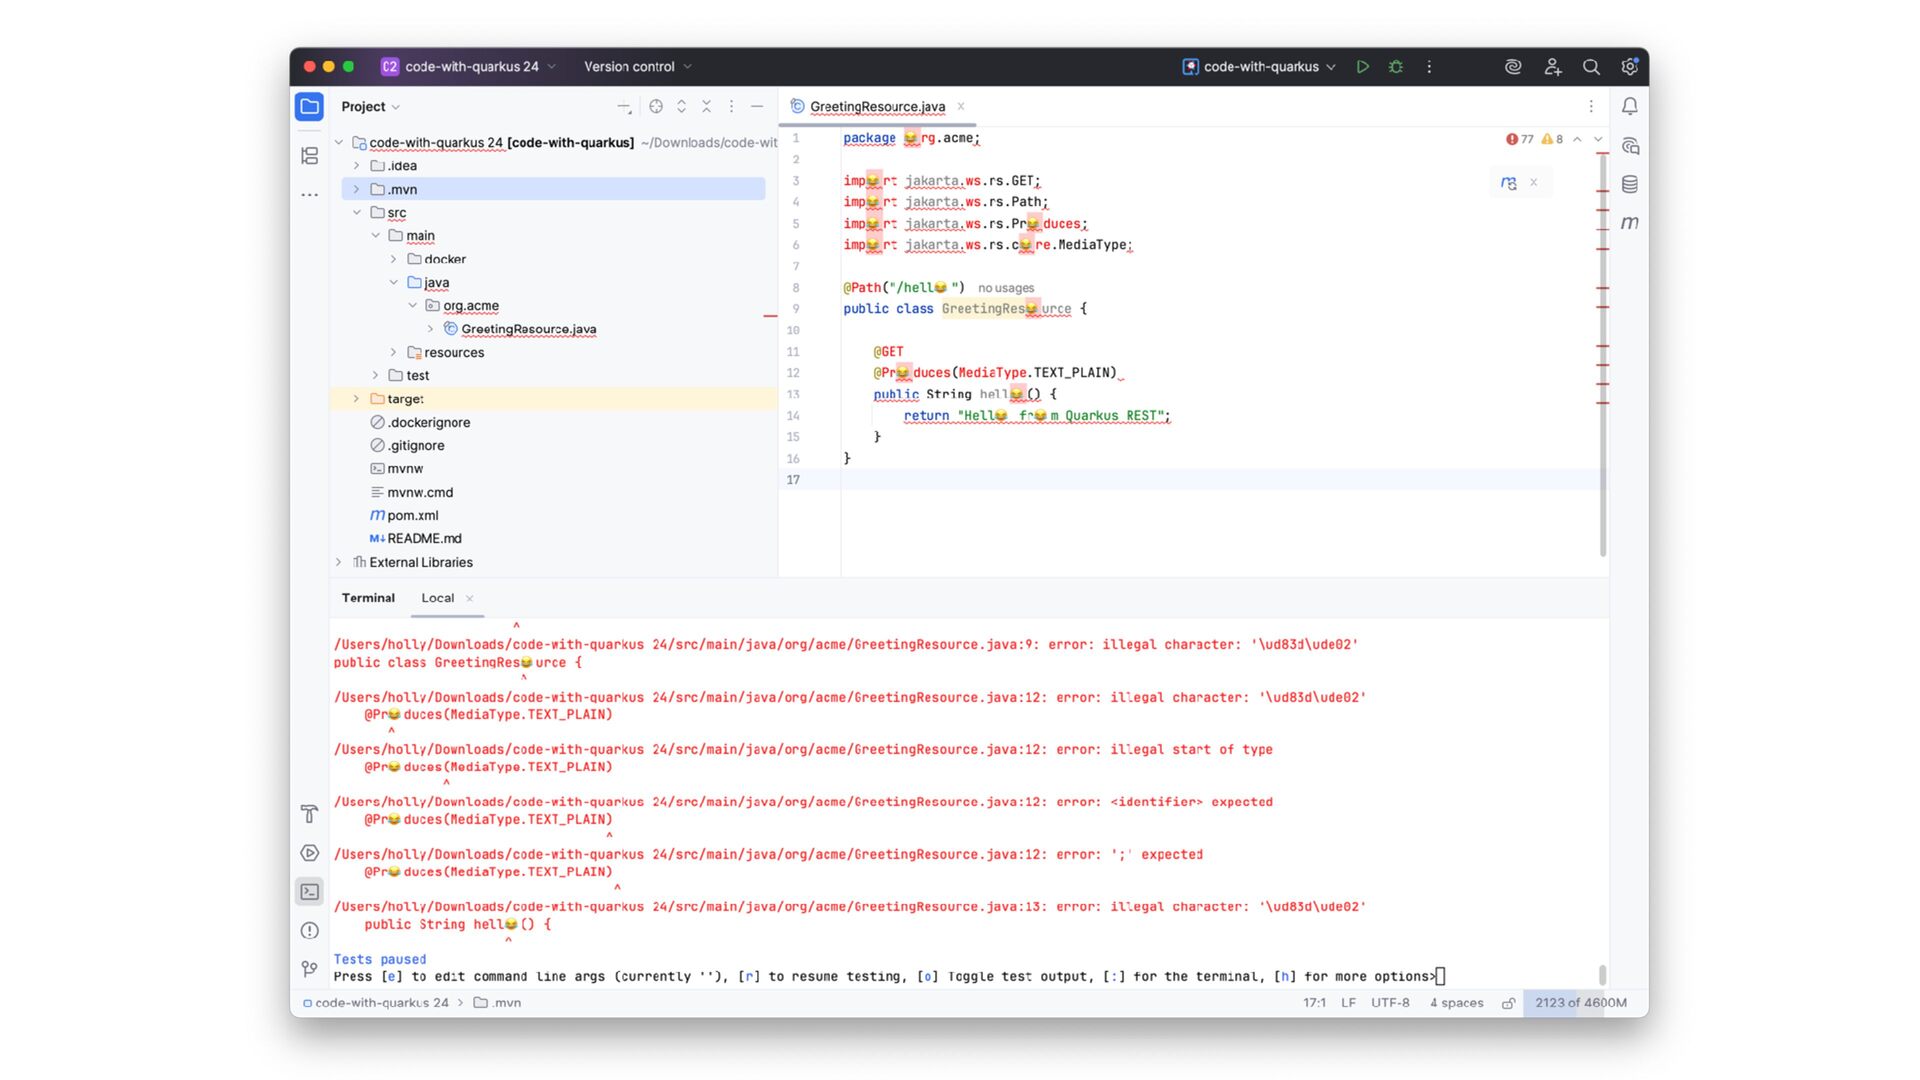The width and height of the screenshot is (1920, 1080).
Task: Click the memory indicator 2123 of 4600M
Action: click(x=1580, y=1003)
